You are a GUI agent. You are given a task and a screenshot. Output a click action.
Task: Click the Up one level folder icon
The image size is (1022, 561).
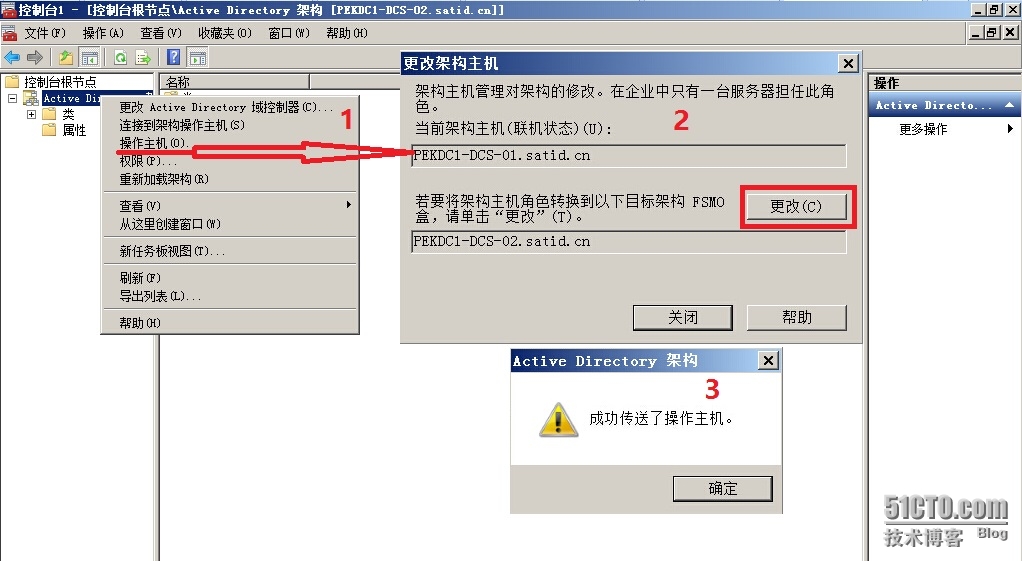66,57
